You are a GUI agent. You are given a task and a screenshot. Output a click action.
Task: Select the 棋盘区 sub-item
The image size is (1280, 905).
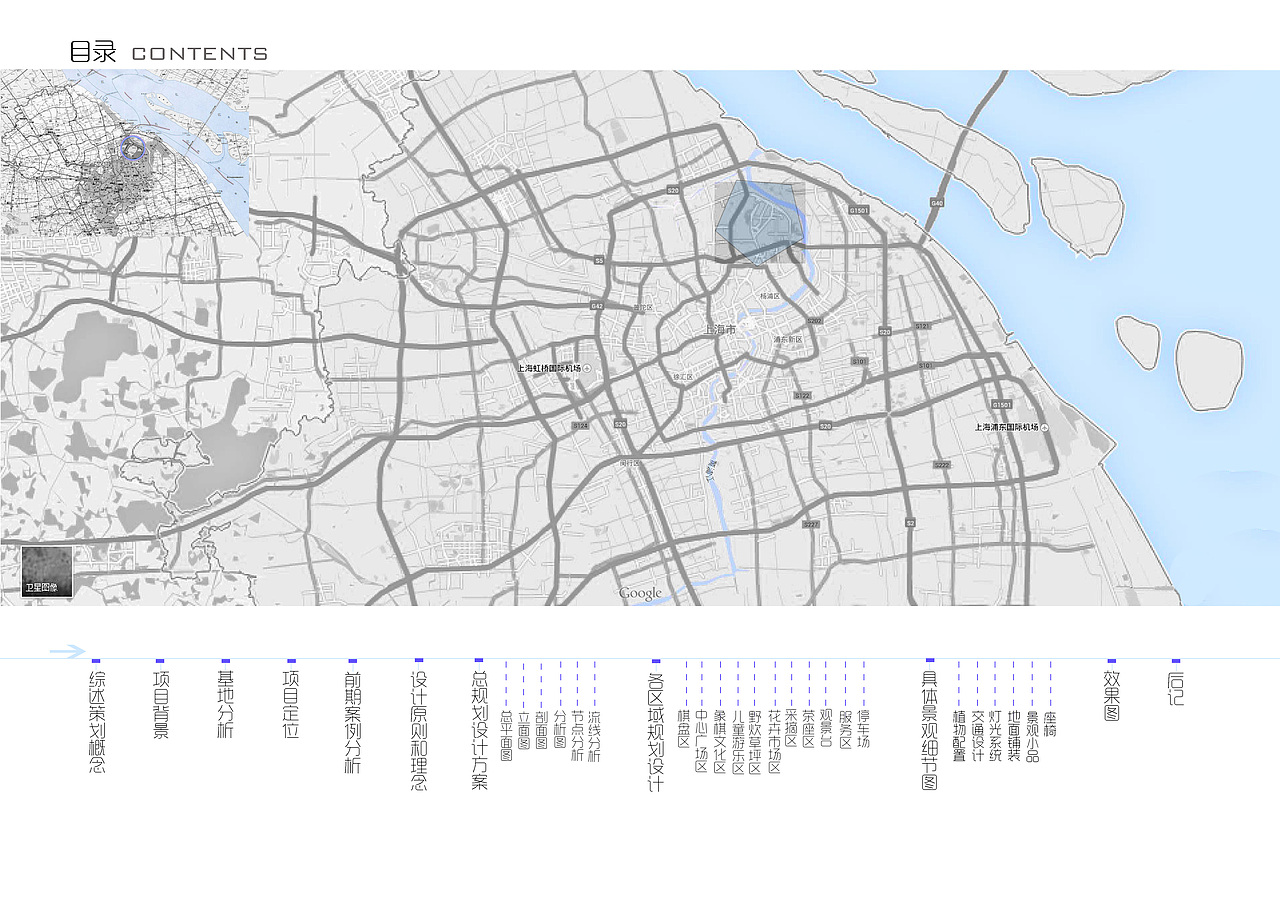click(x=684, y=730)
